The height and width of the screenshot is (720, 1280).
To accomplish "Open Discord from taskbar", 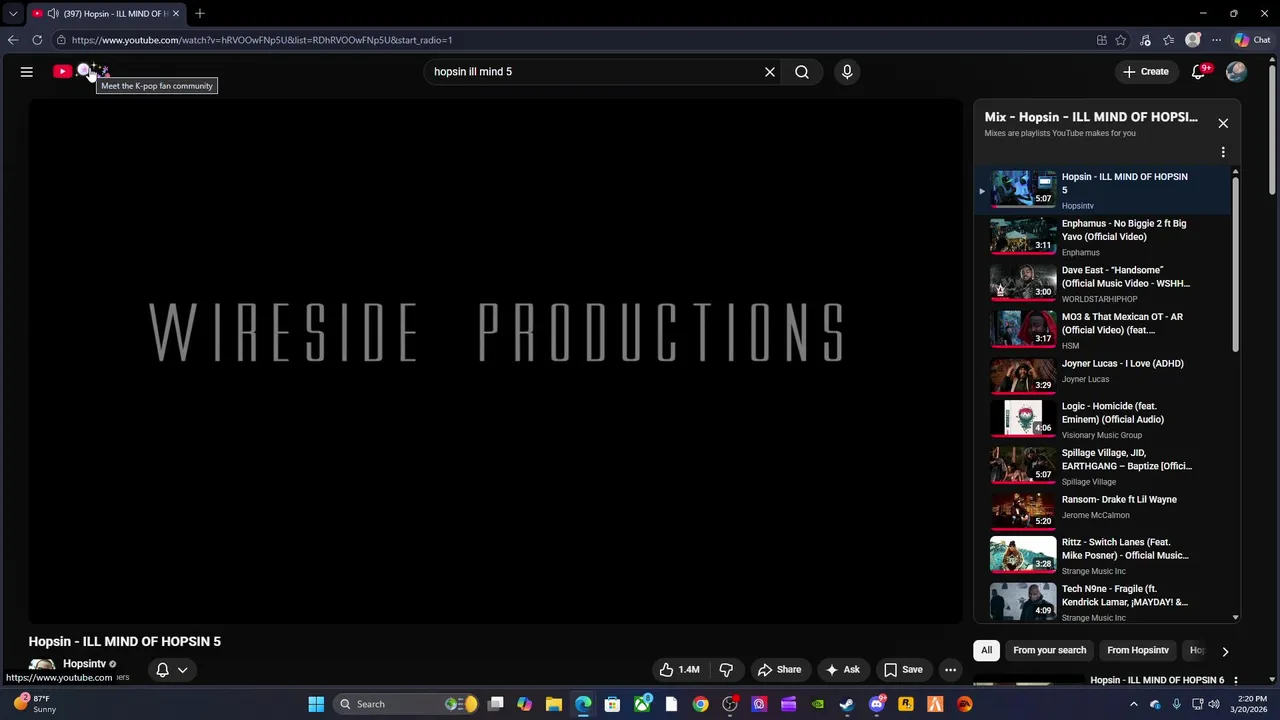I will tap(877, 704).
